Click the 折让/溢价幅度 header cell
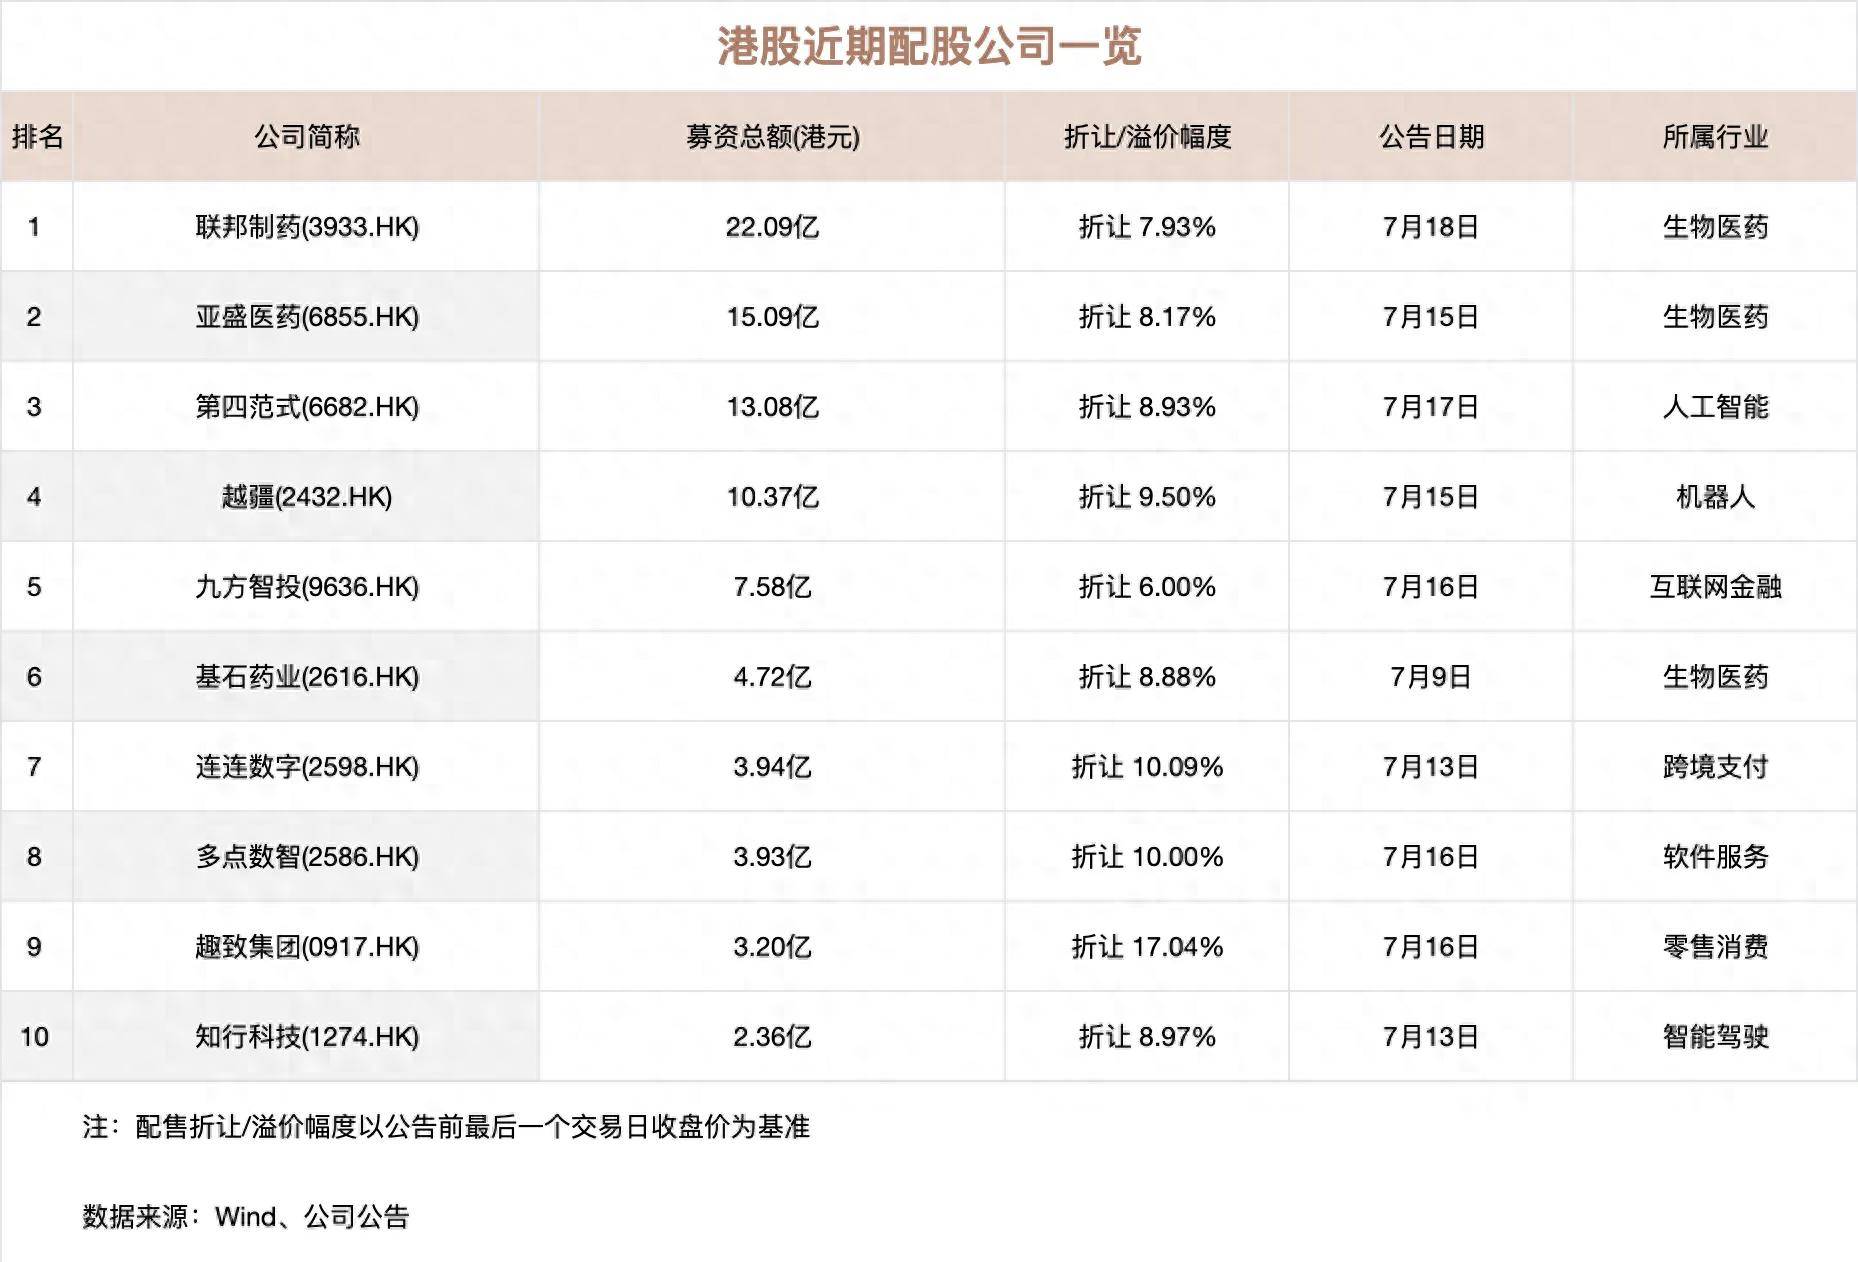This screenshot has width=1858, height=1262. (1147, 137)
